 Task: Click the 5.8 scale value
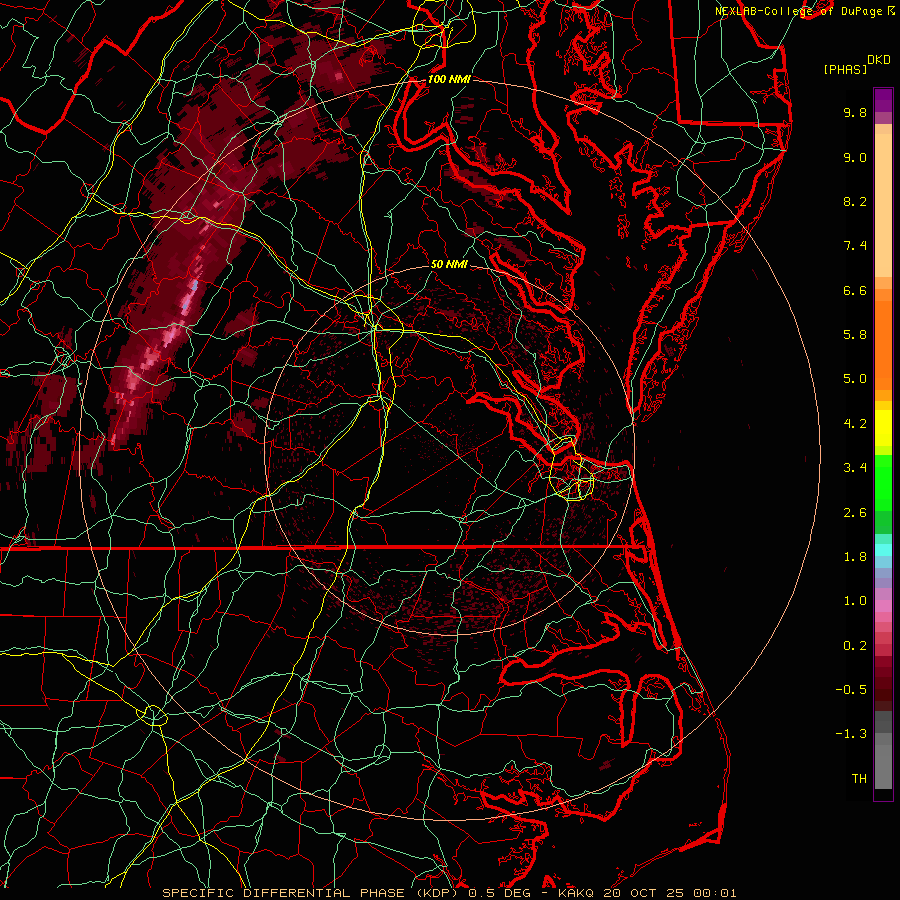coord(855,335)
